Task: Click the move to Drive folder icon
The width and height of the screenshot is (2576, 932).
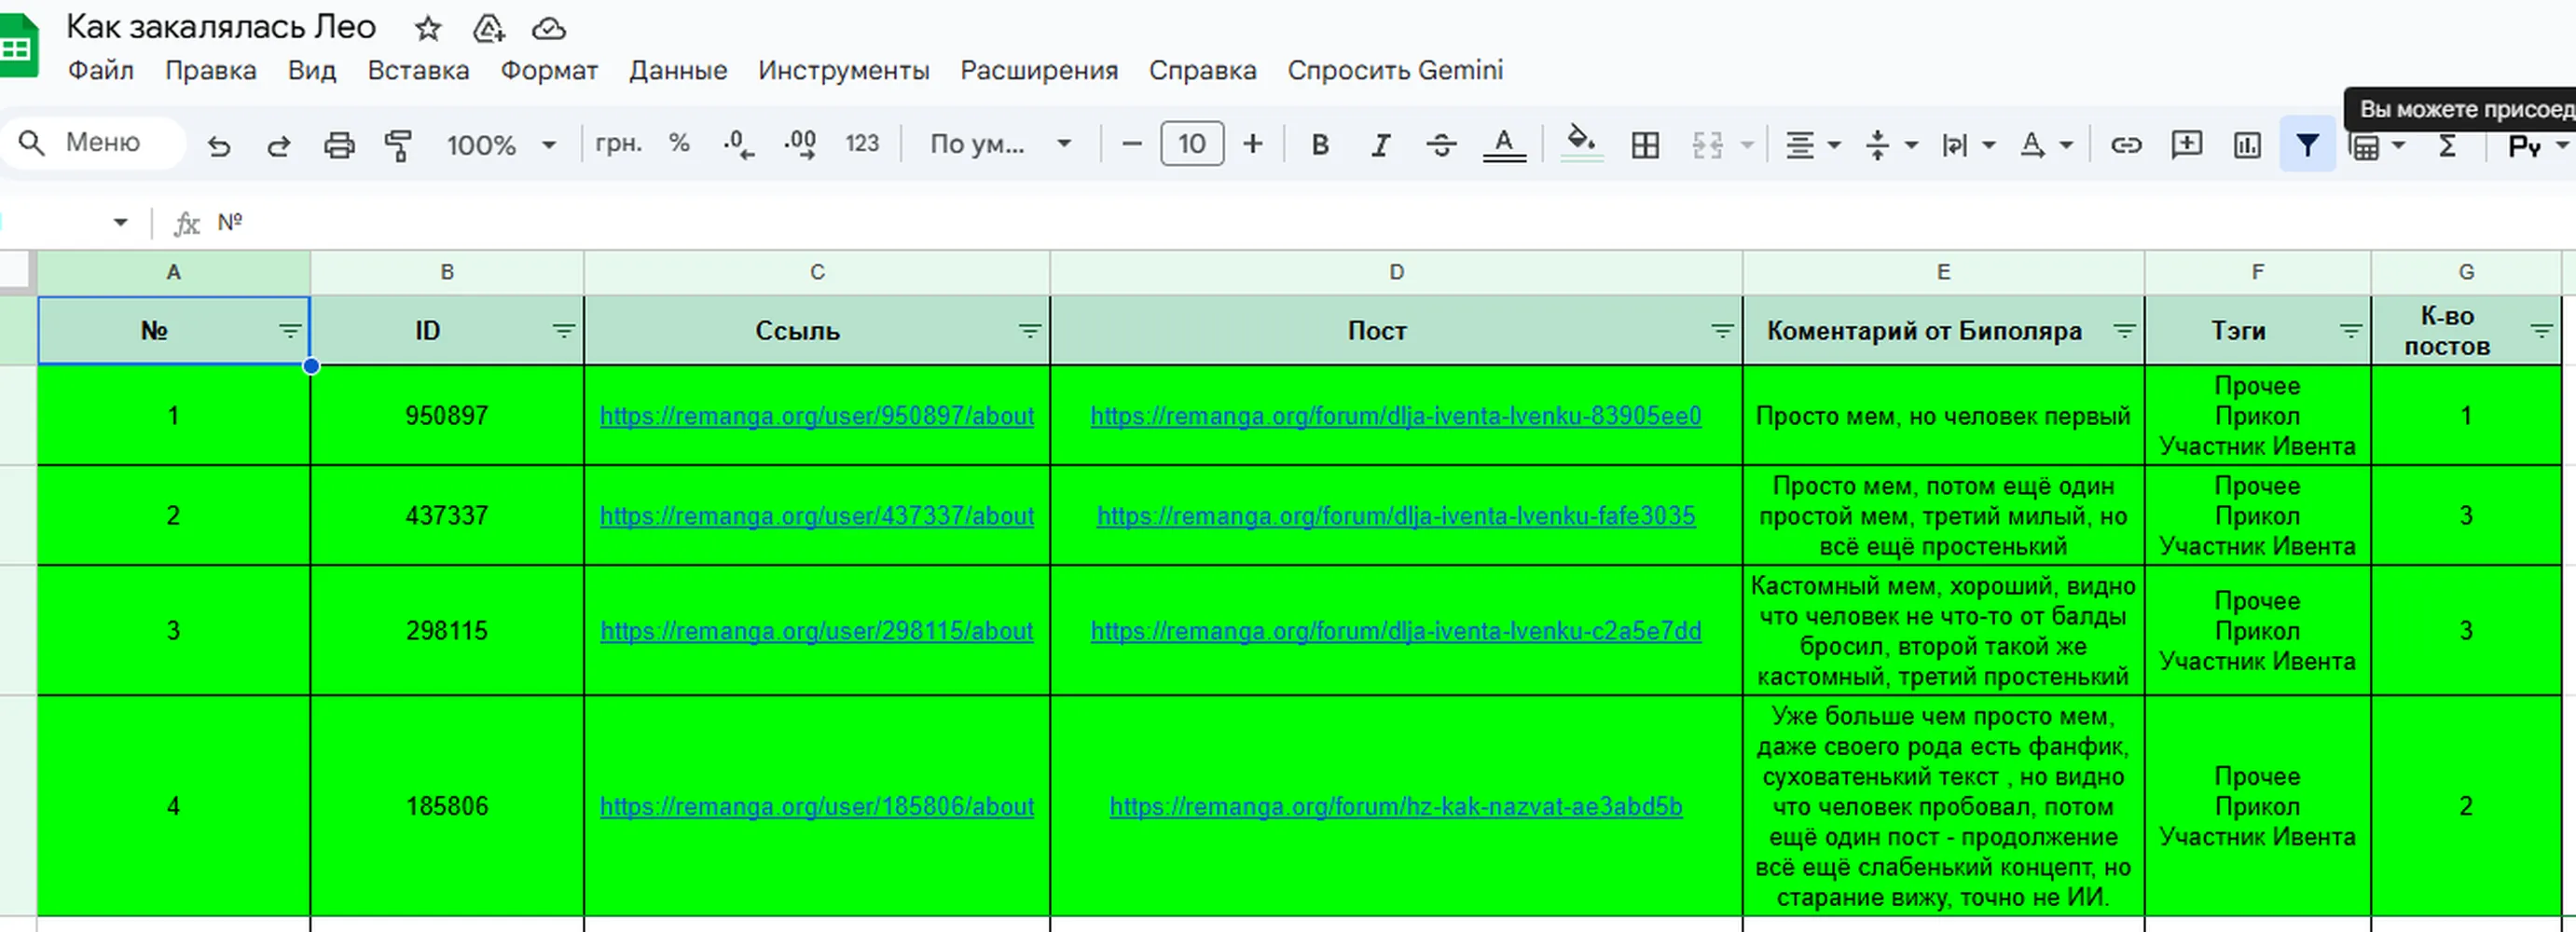Action: [x=488, y=28]
